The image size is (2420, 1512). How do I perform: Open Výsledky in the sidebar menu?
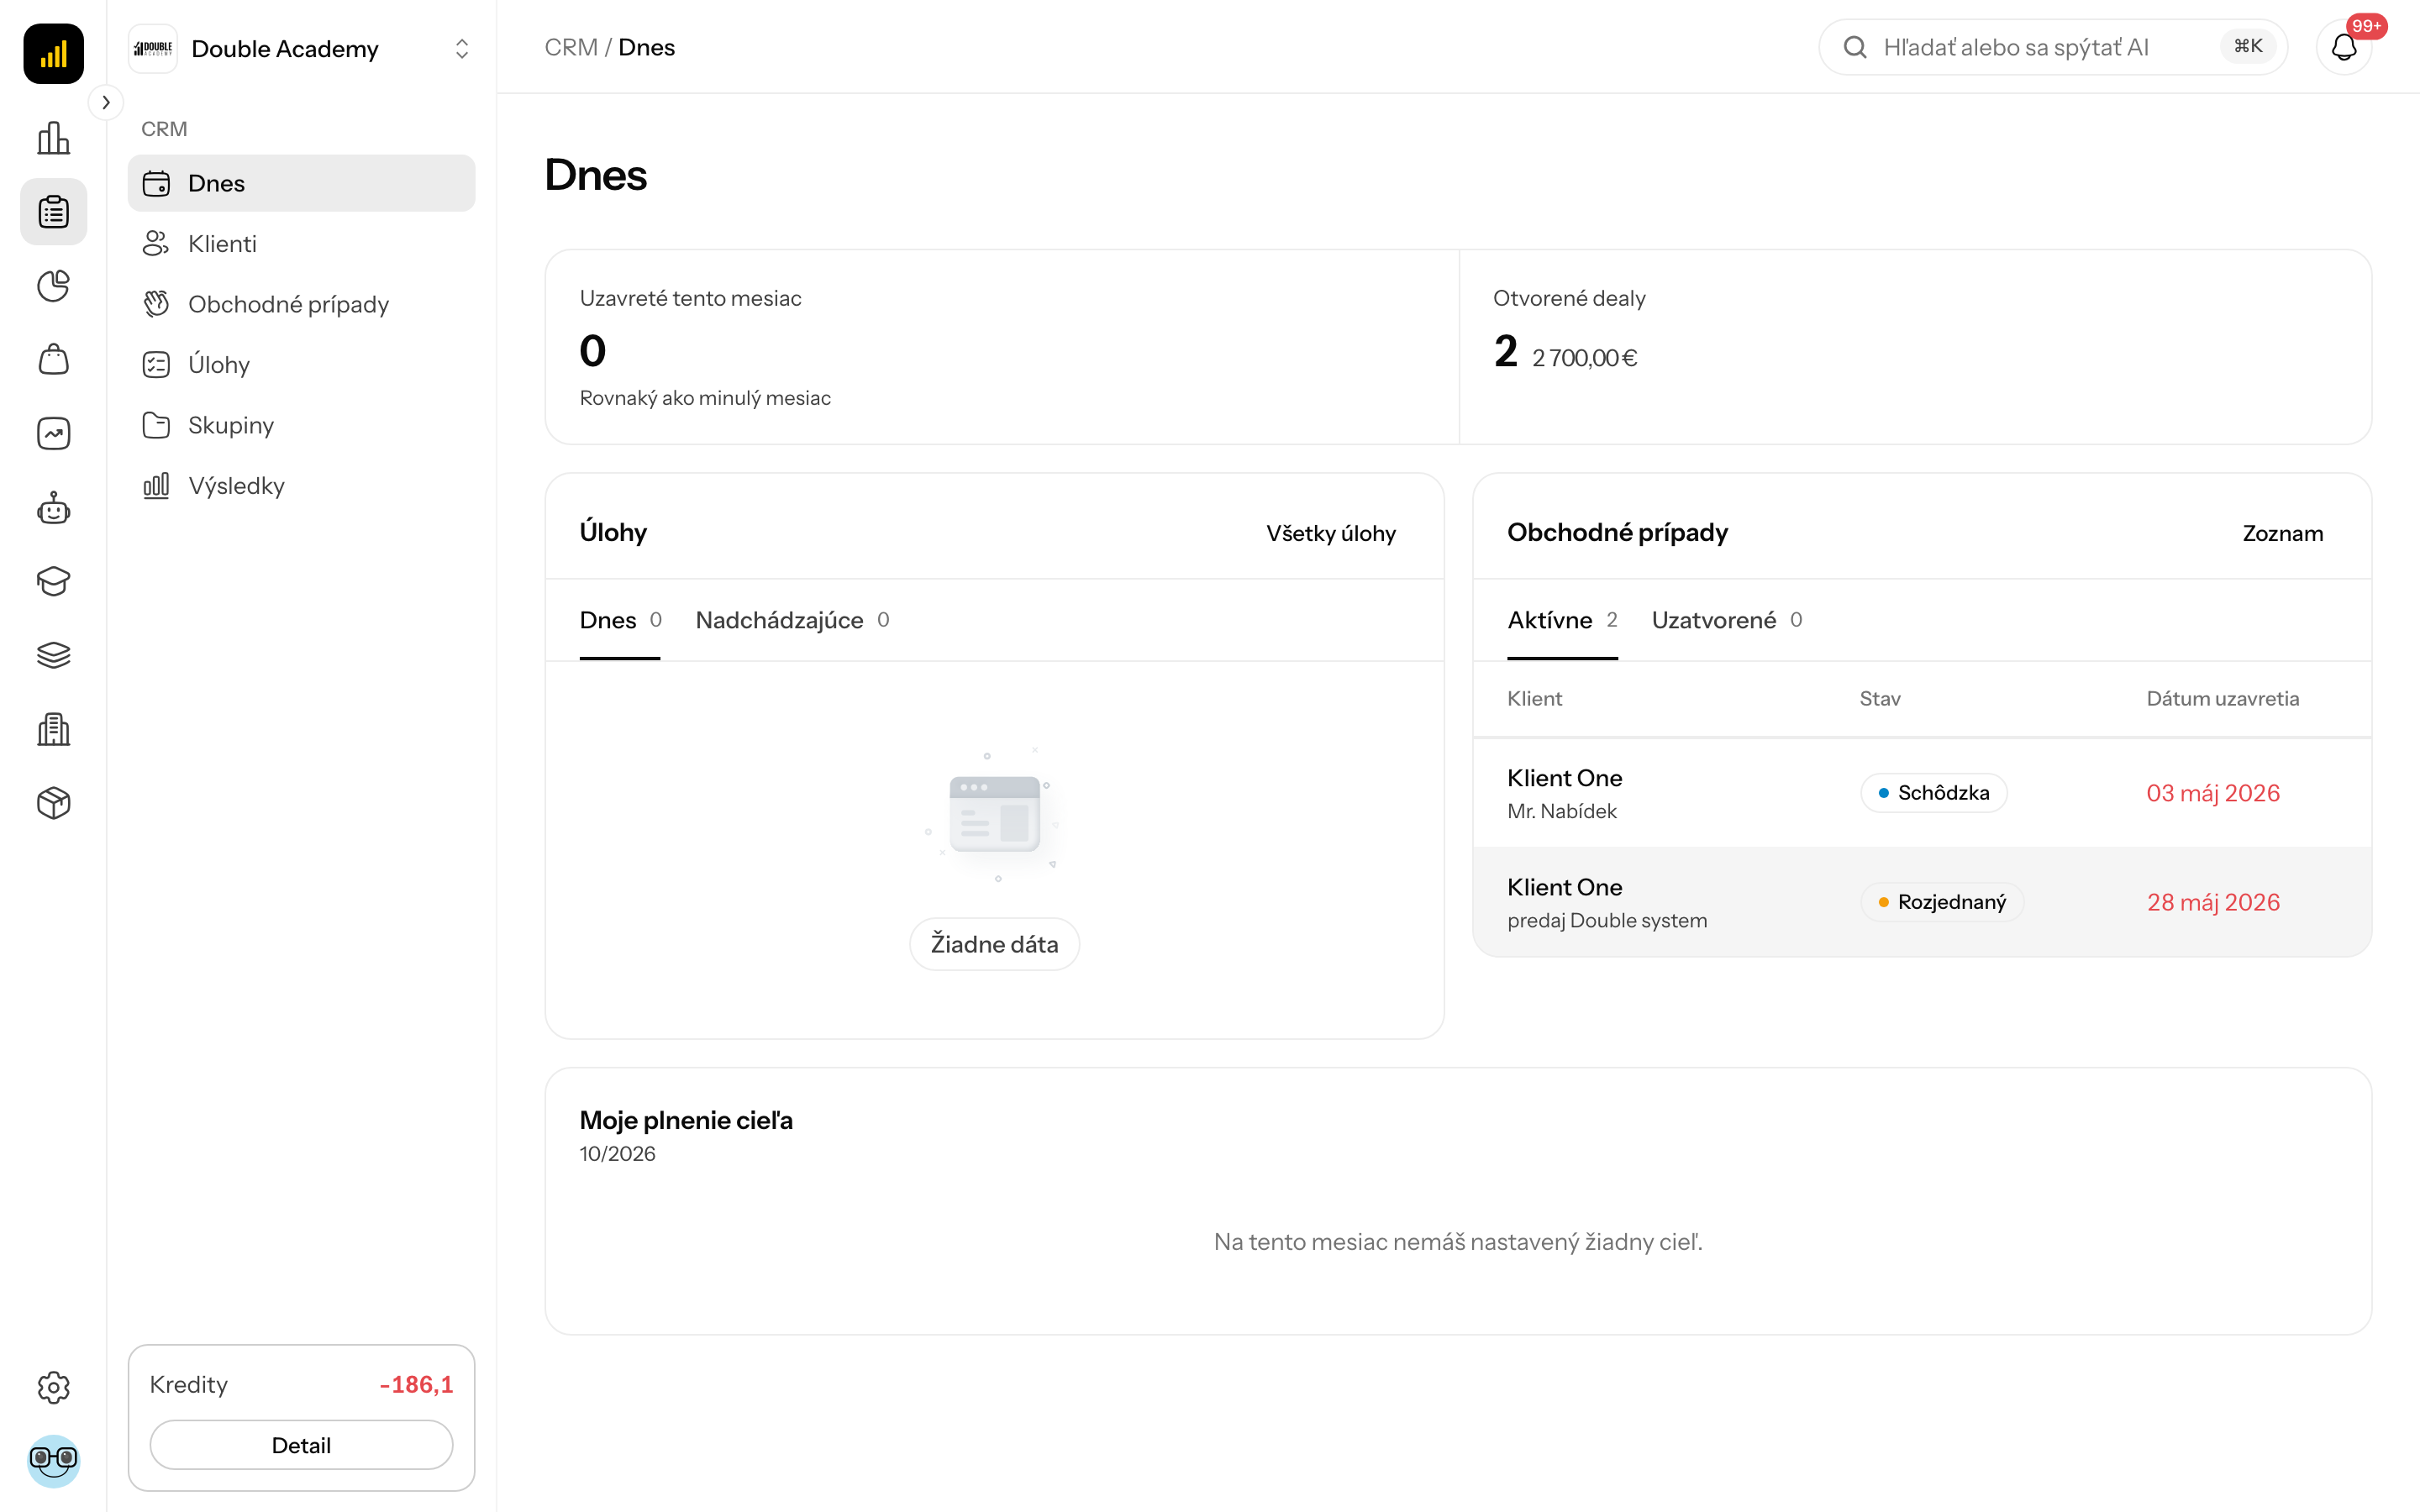coord(301,486)
